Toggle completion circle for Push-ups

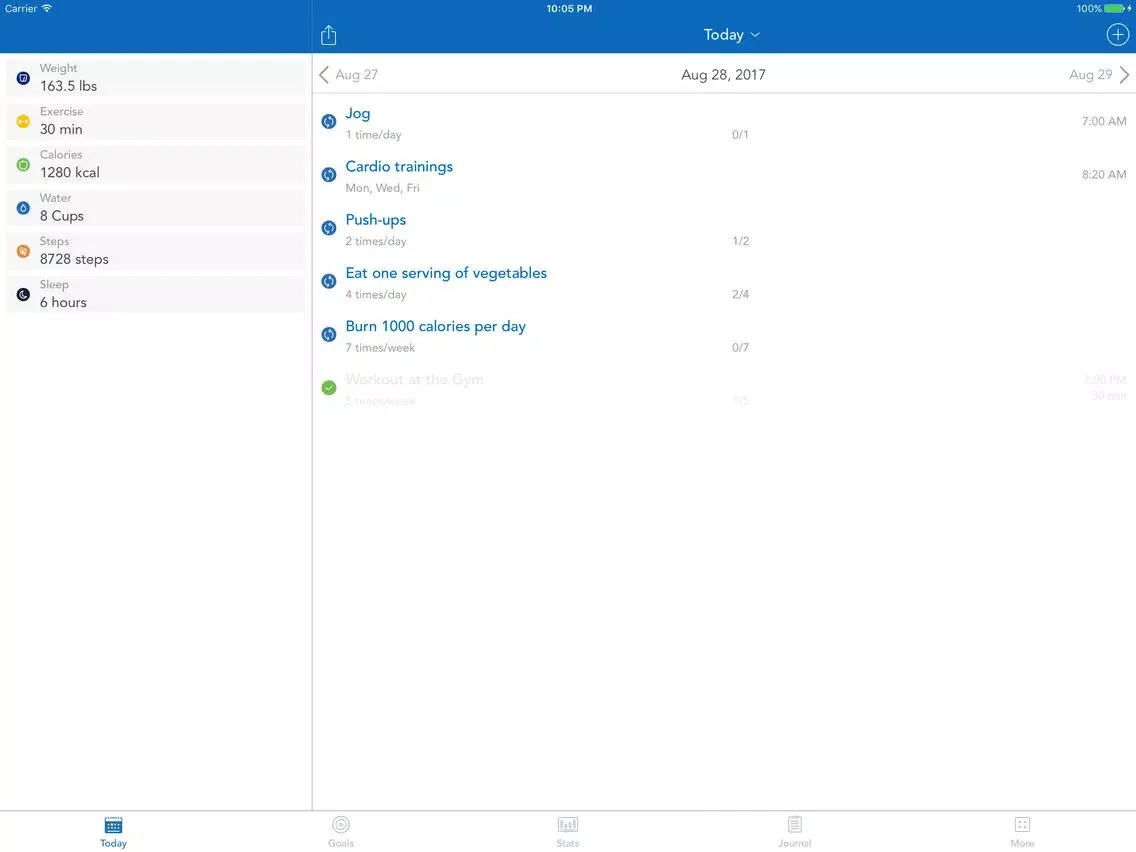click(x=328, y=228)
